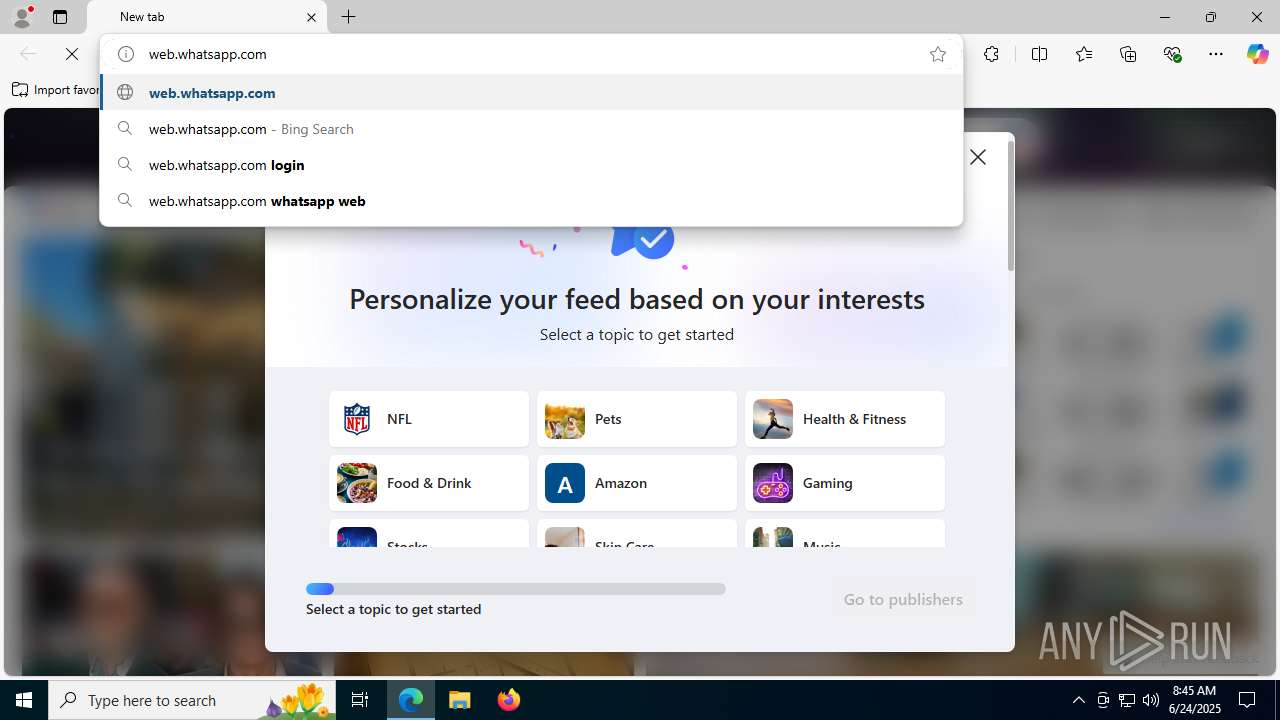This screenshot has width=1280, height=720.
Task: Select the web.whatsapp.com URL suggestion
Action: pos(531,93)
